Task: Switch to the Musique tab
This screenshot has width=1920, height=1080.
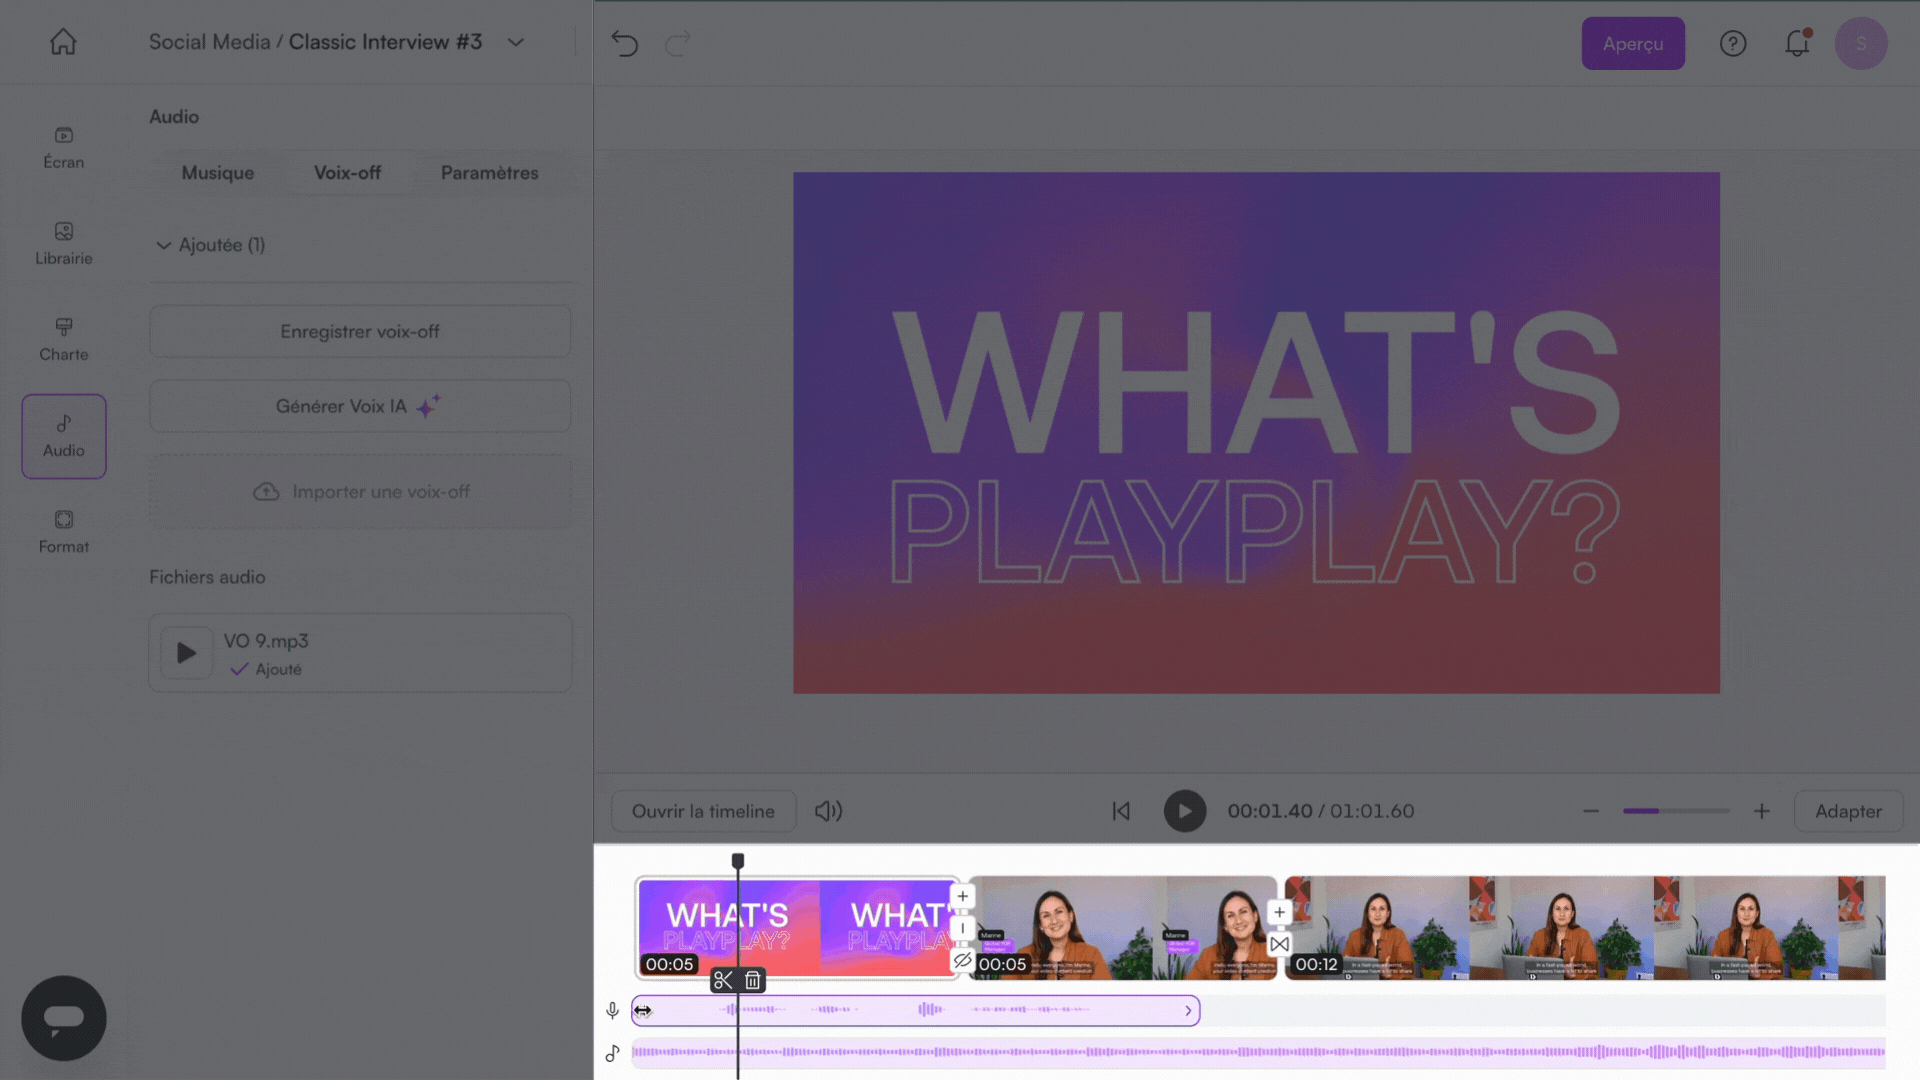Action: (218, 173)
